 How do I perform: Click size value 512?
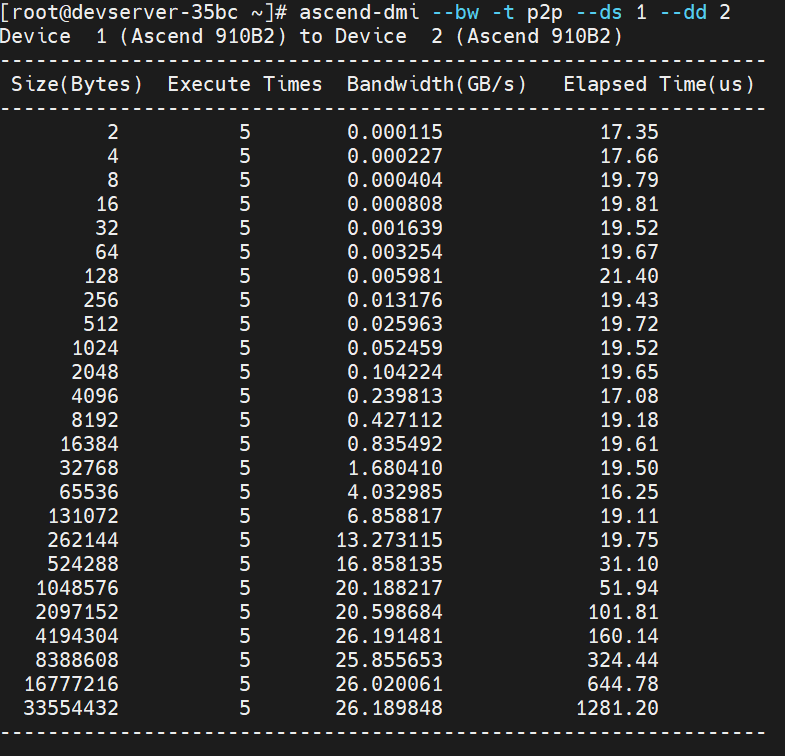101,324
